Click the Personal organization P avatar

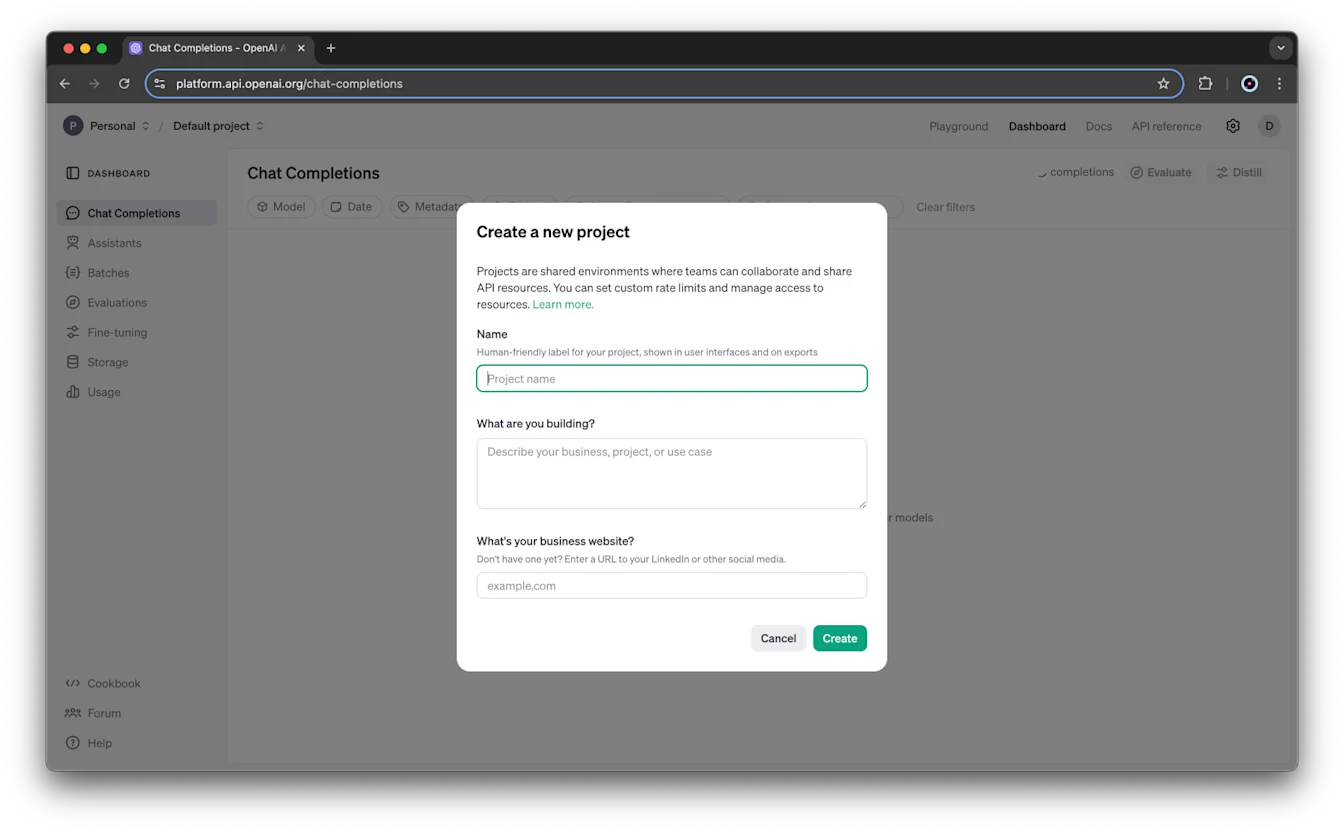pyautogui.click(x=73, y=126)
